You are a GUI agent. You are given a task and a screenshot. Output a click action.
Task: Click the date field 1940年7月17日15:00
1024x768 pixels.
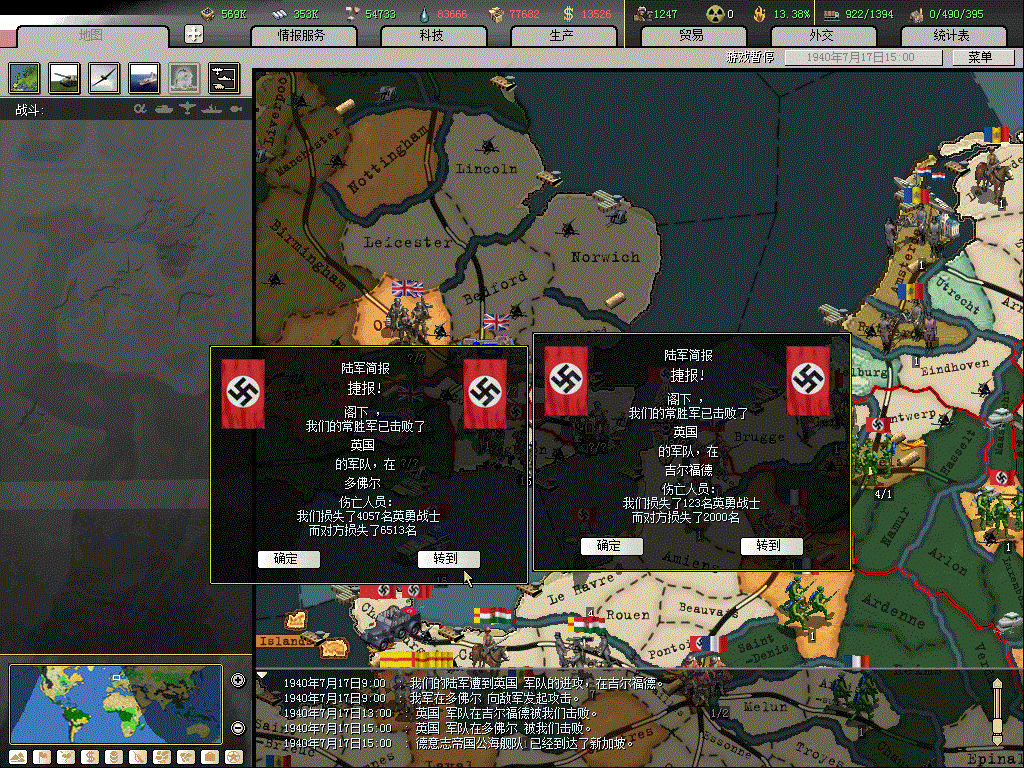(x=863, y=57)
